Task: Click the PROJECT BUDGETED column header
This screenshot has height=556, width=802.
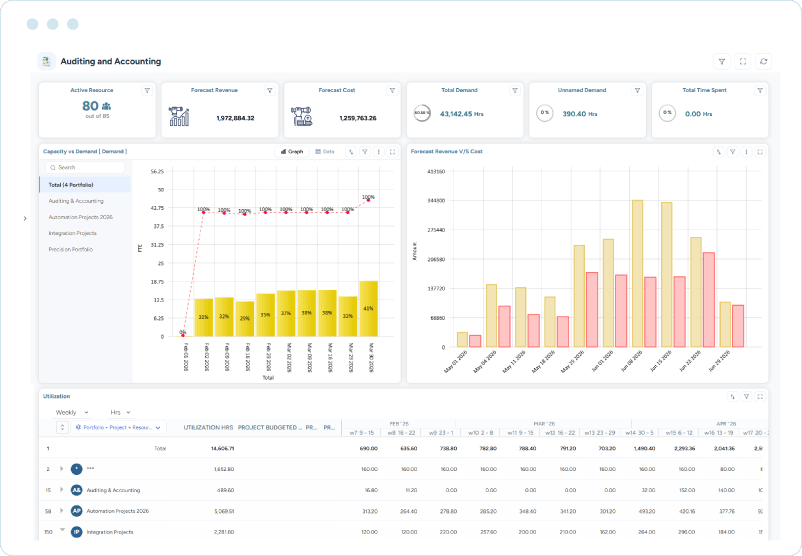Action: 270,428
